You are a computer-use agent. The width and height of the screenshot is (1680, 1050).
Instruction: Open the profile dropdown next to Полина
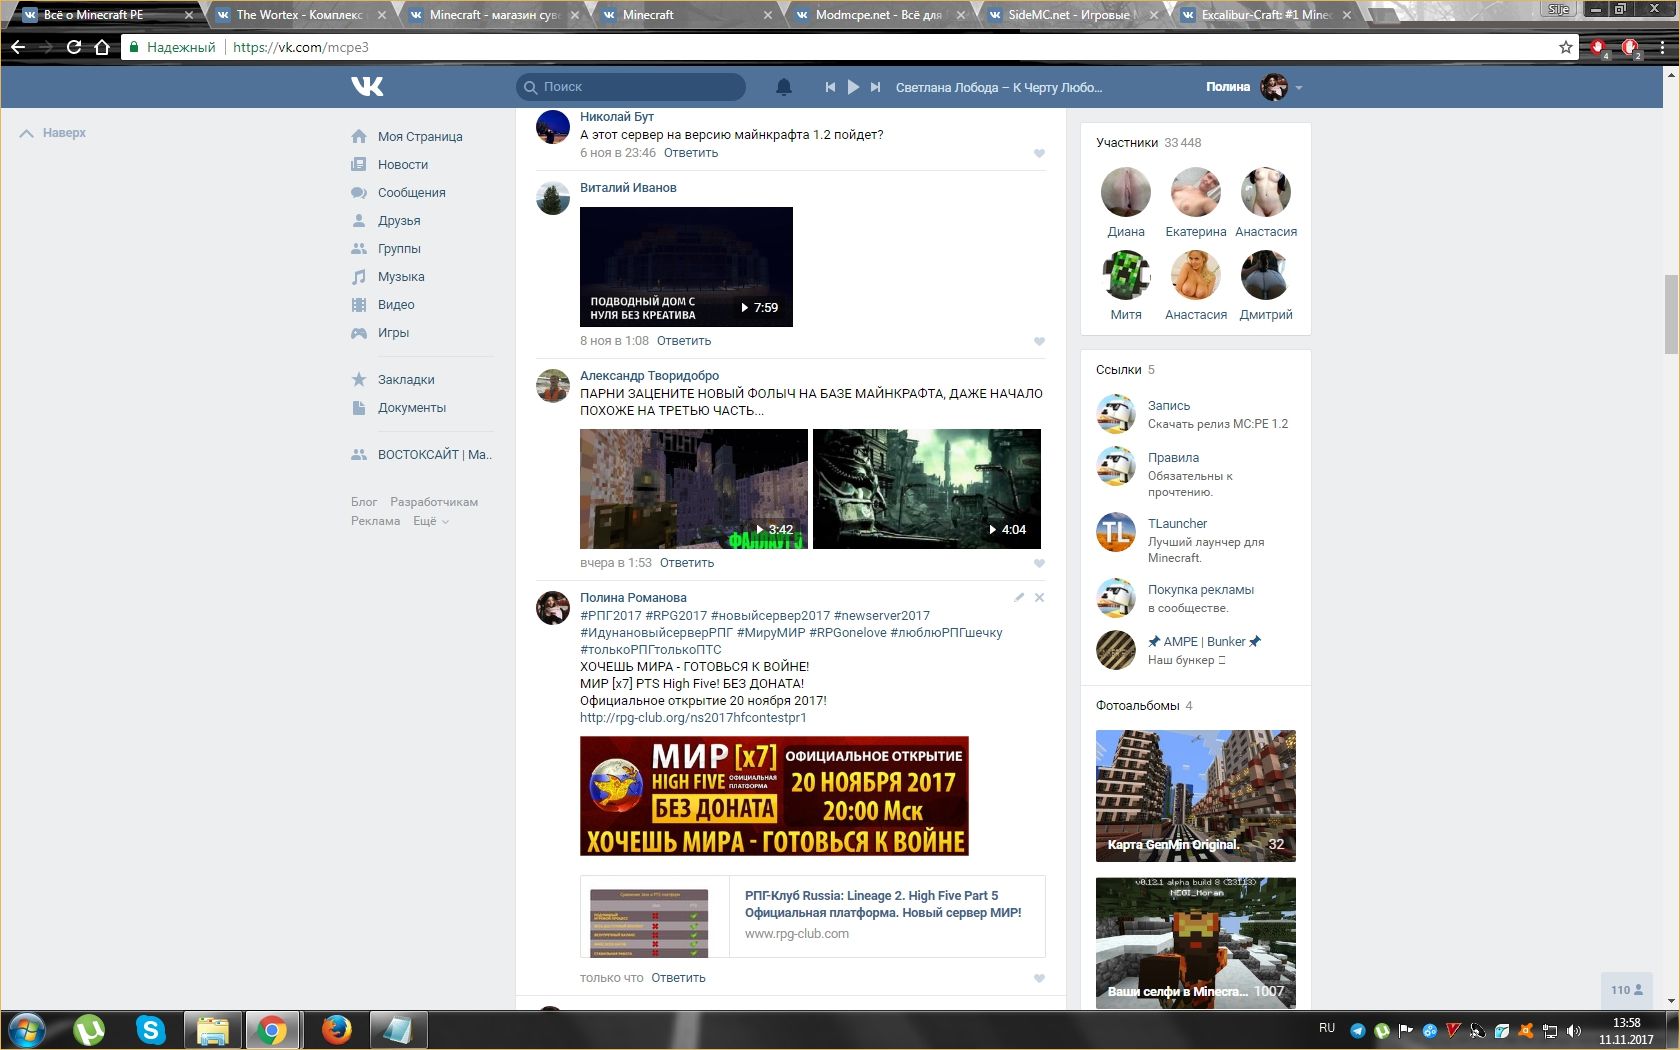pos(1299,88)
